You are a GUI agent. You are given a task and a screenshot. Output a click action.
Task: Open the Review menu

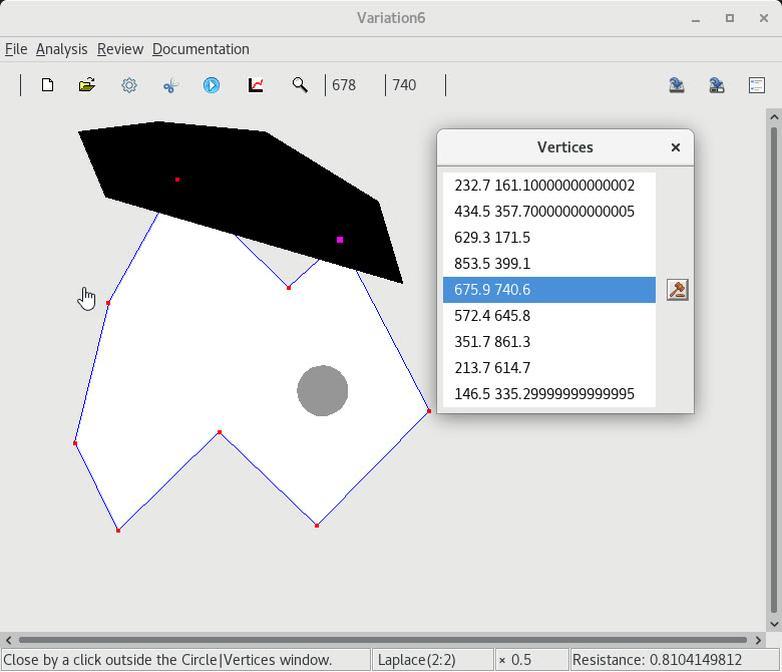coord(120,49)
